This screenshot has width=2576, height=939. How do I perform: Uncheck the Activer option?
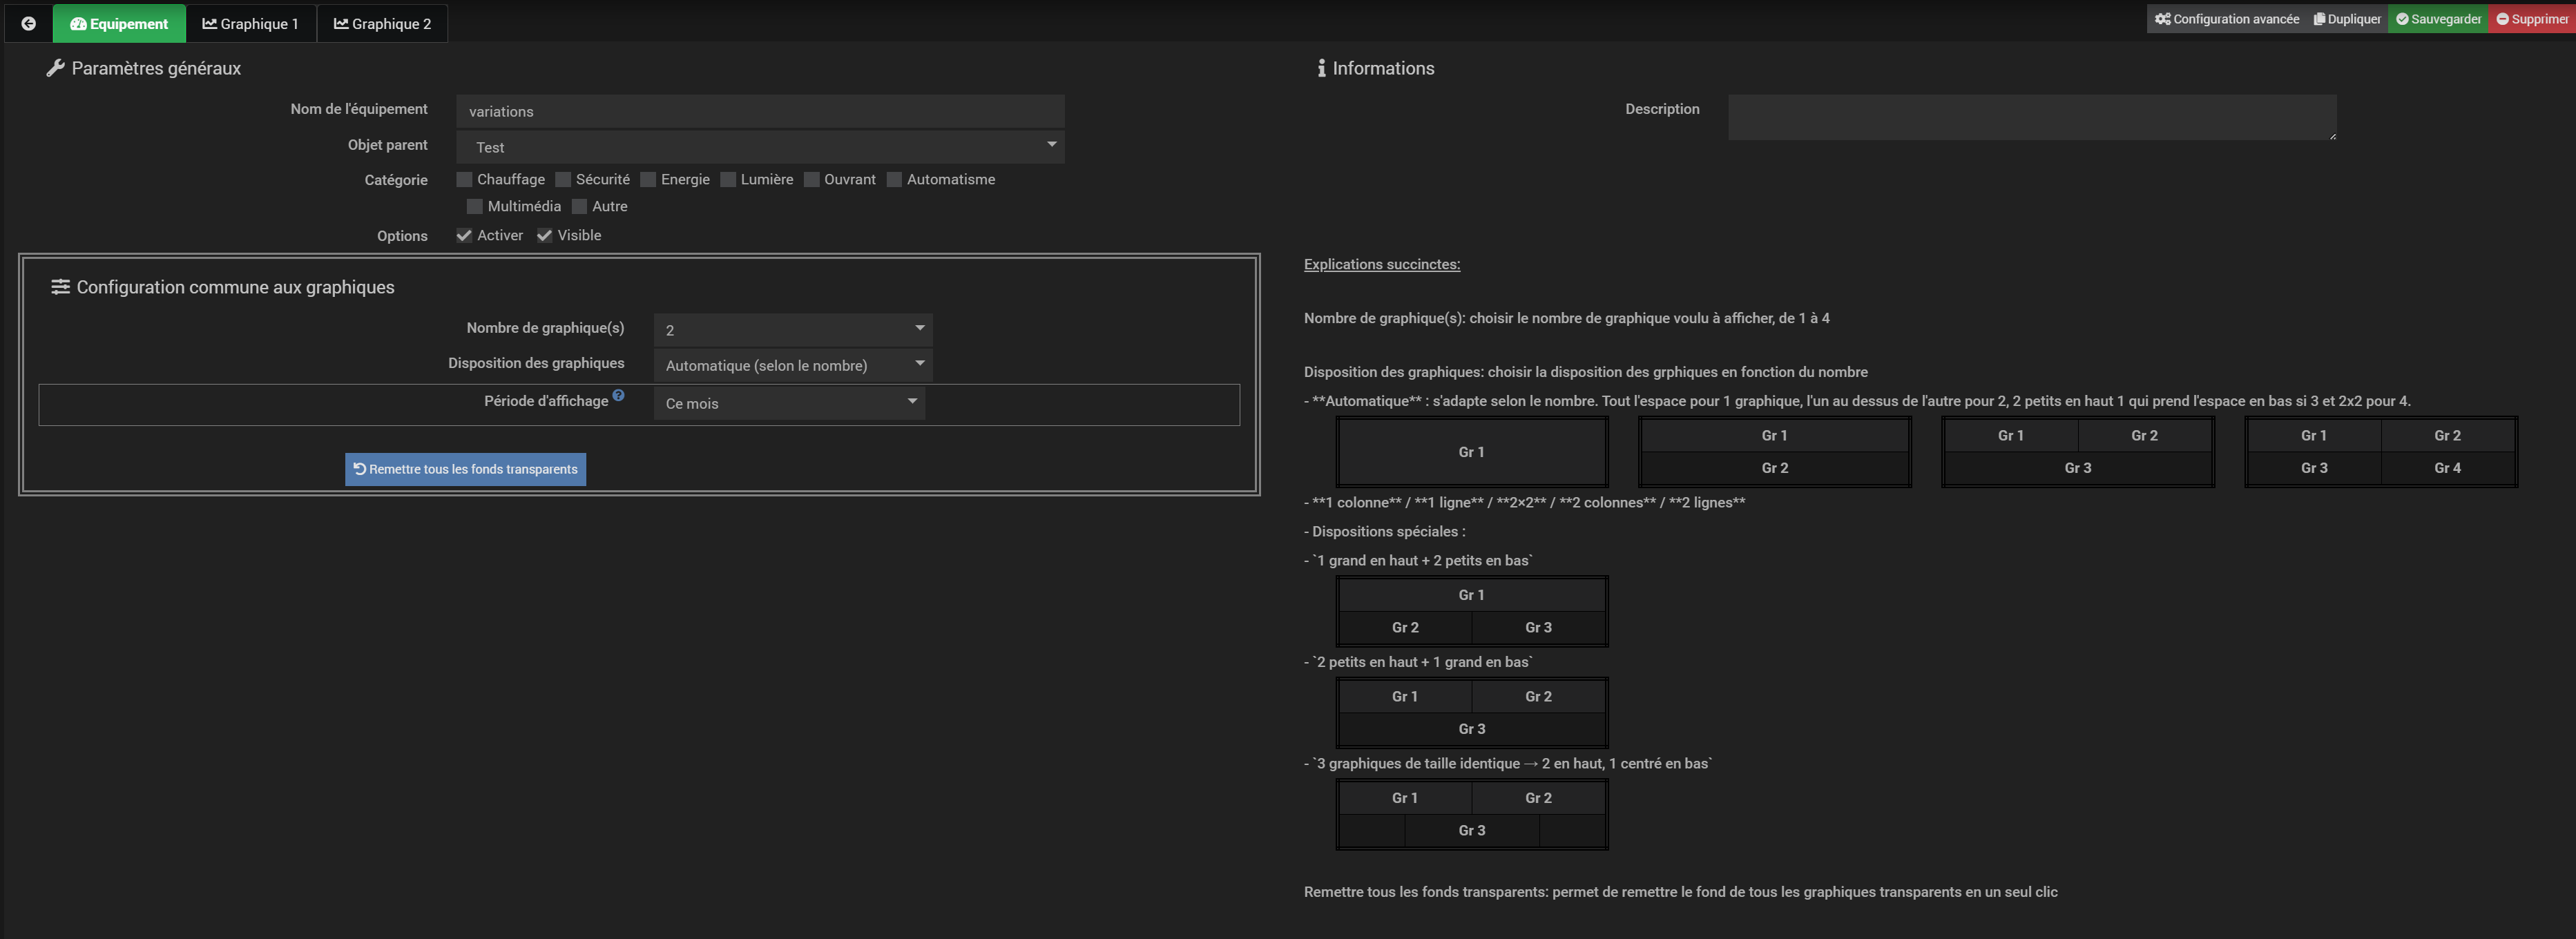[x=464, y=236]
